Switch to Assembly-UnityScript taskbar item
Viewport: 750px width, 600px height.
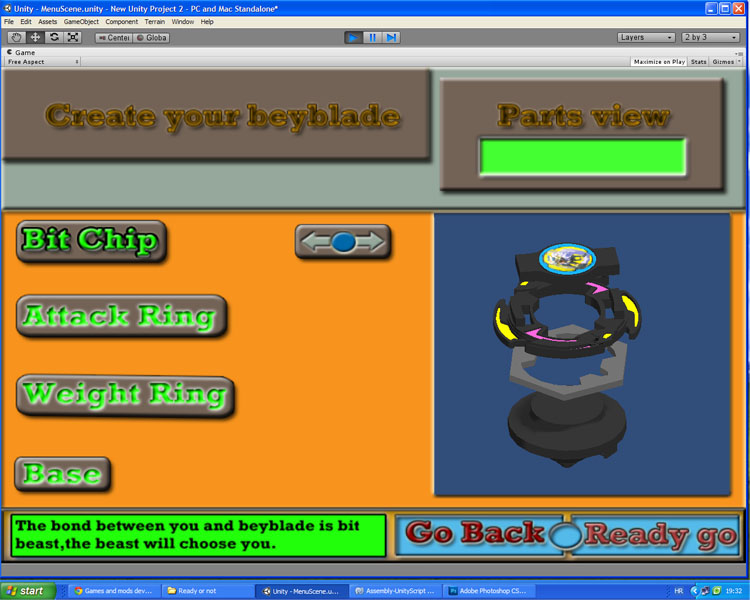pos(395,591)
